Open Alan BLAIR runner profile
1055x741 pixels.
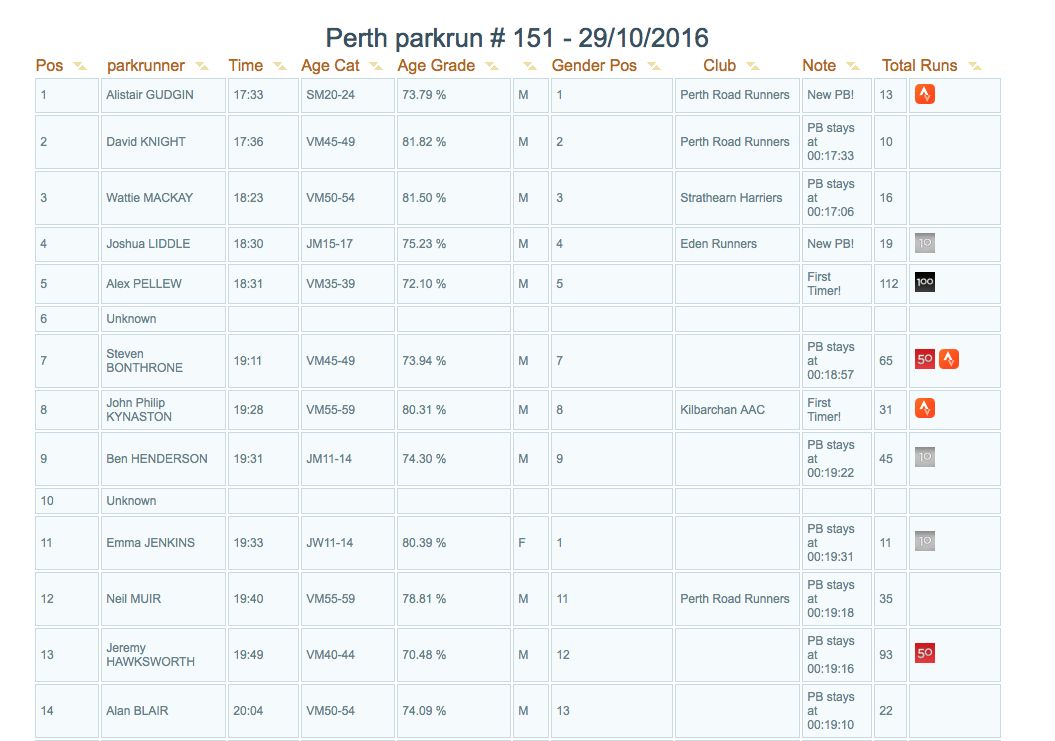(x=137, y=711)
